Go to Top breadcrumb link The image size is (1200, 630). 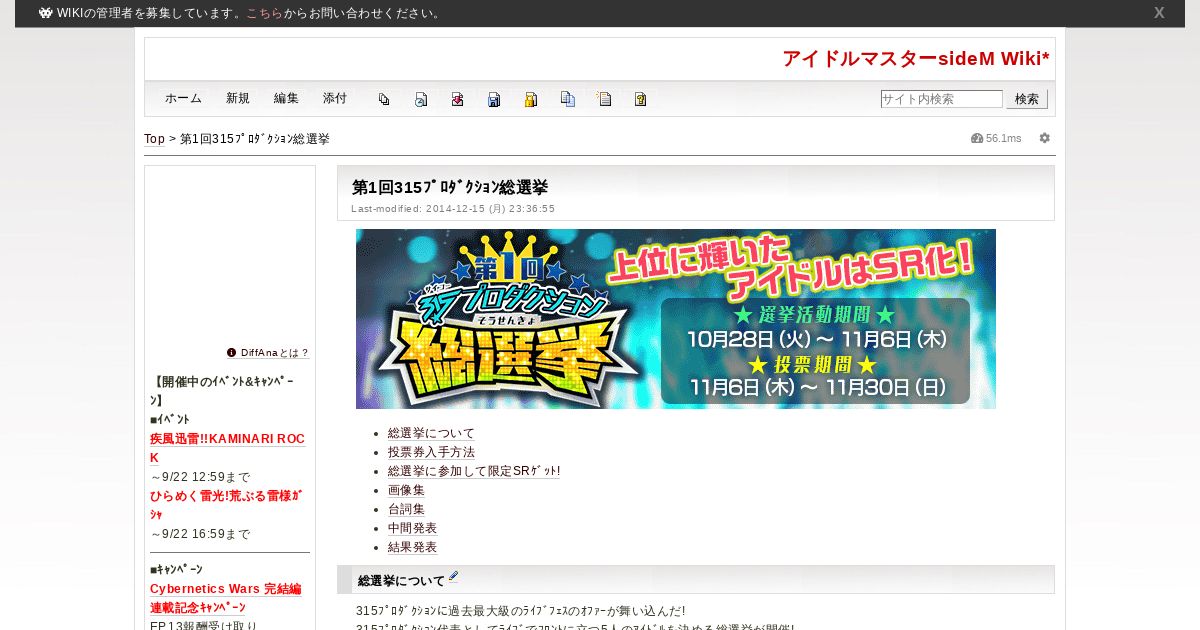(x=154, y=139)
